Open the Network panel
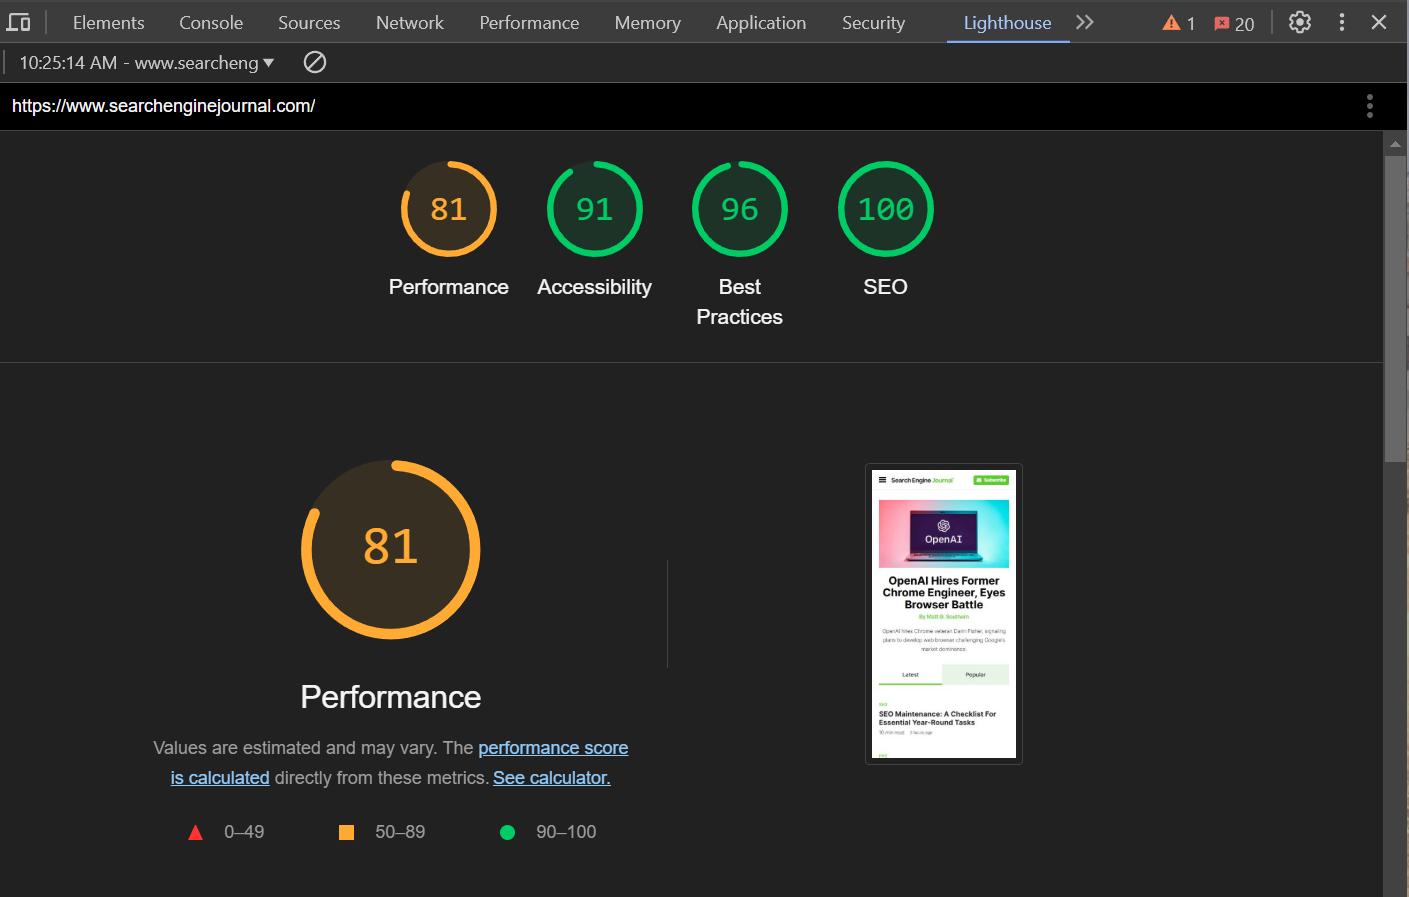This screenshot has height=897, width=1409. [409, 22]
